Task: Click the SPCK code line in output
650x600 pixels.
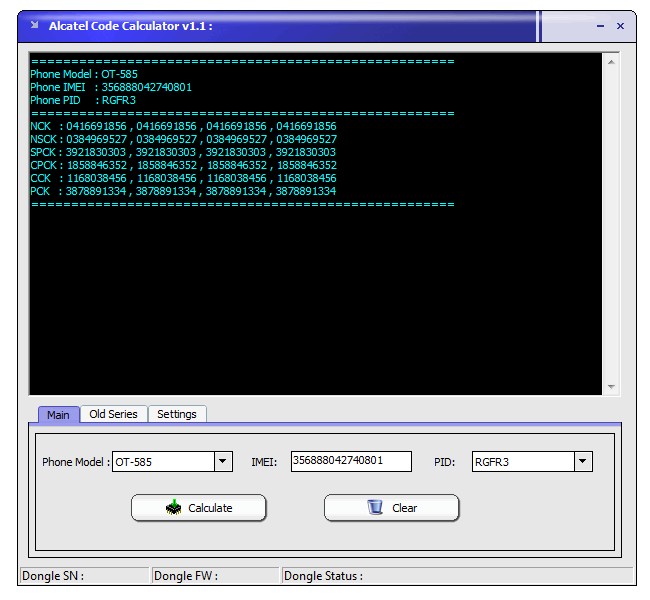Action: click(x=183, y=152)
